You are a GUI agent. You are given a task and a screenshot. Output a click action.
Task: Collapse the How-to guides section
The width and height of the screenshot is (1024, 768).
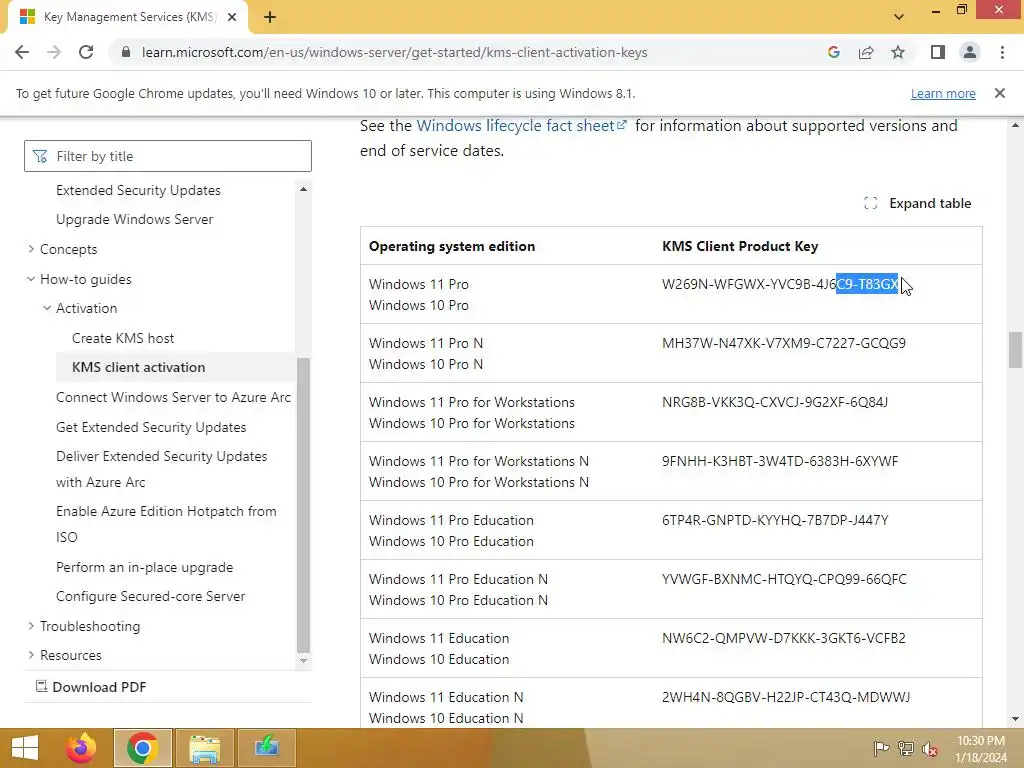point(86,279)
